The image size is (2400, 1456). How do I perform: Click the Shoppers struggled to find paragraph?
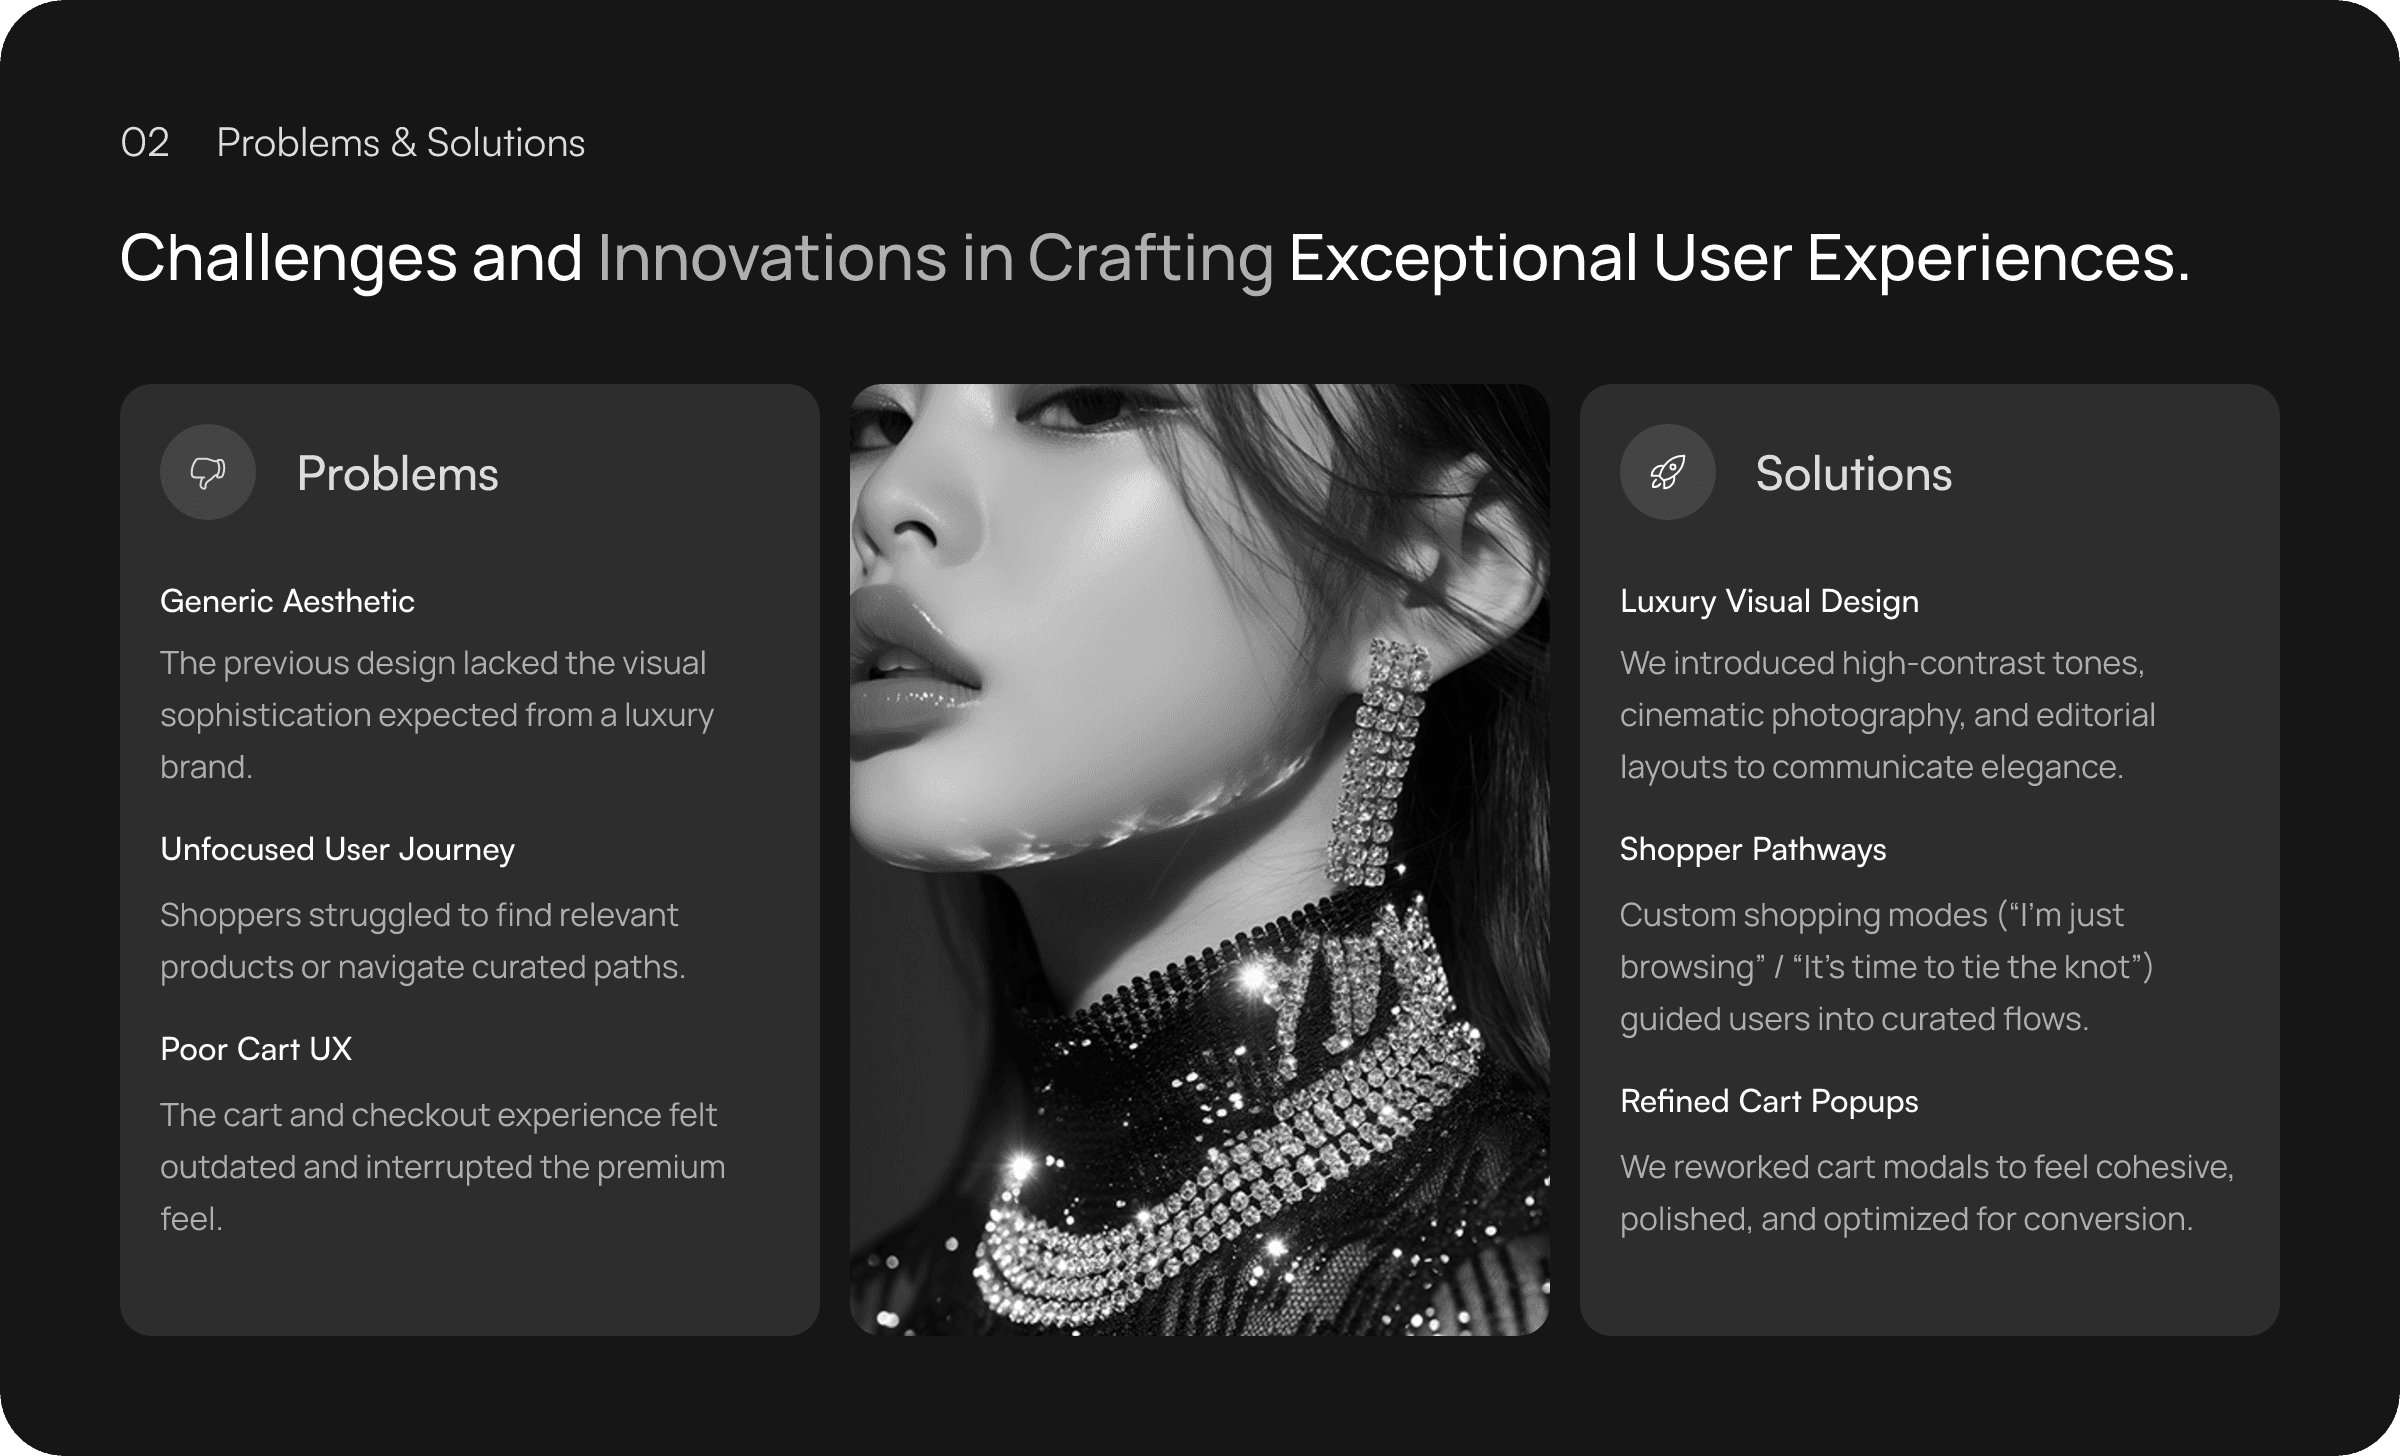point(422,941)
